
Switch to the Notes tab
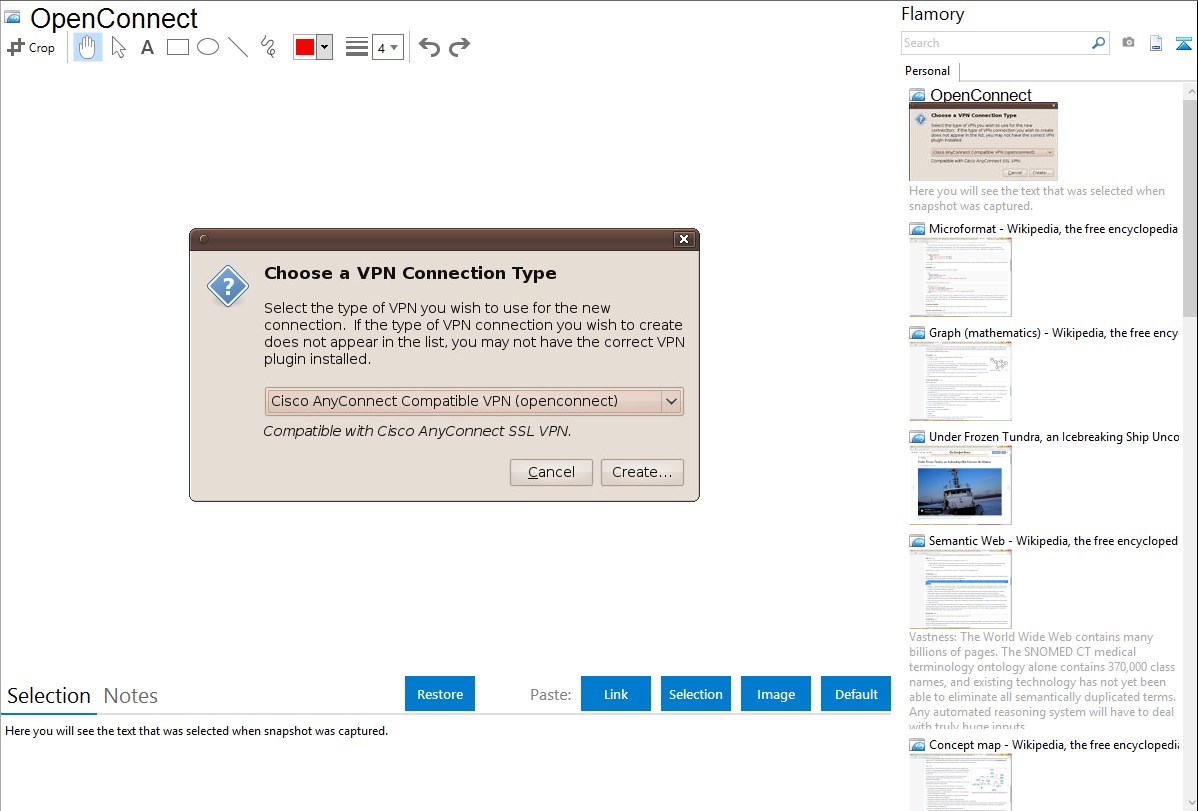pos(131,696)
